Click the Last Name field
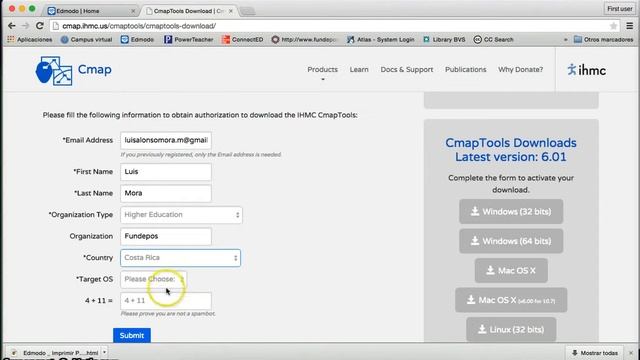 166,193
